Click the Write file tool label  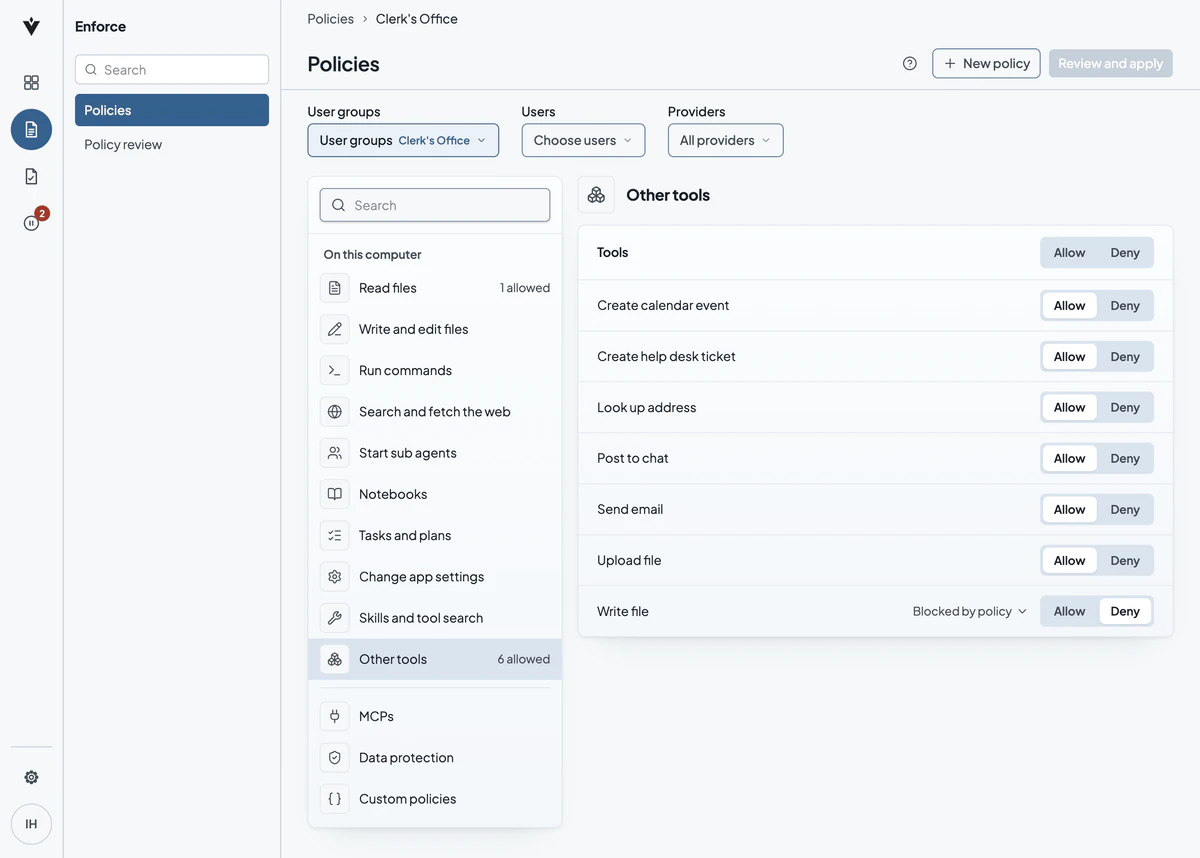pyautogui.click(x=623, y=611)
